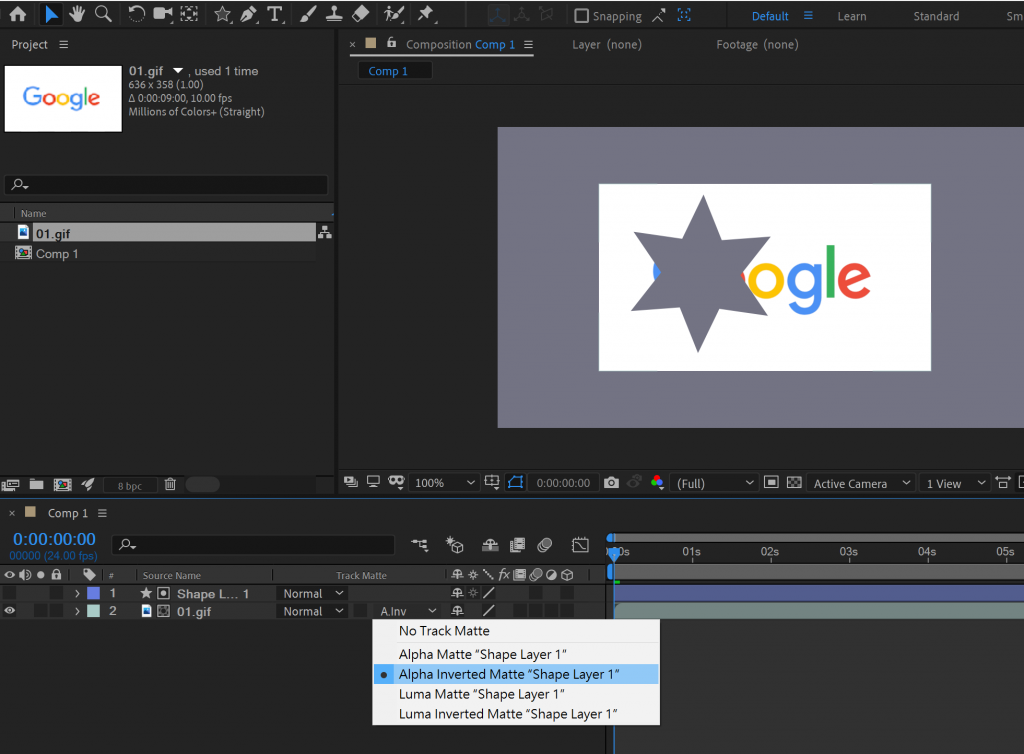Enable the Snapping checkbox
This screenshot has height=754, width=1024.
582,16
